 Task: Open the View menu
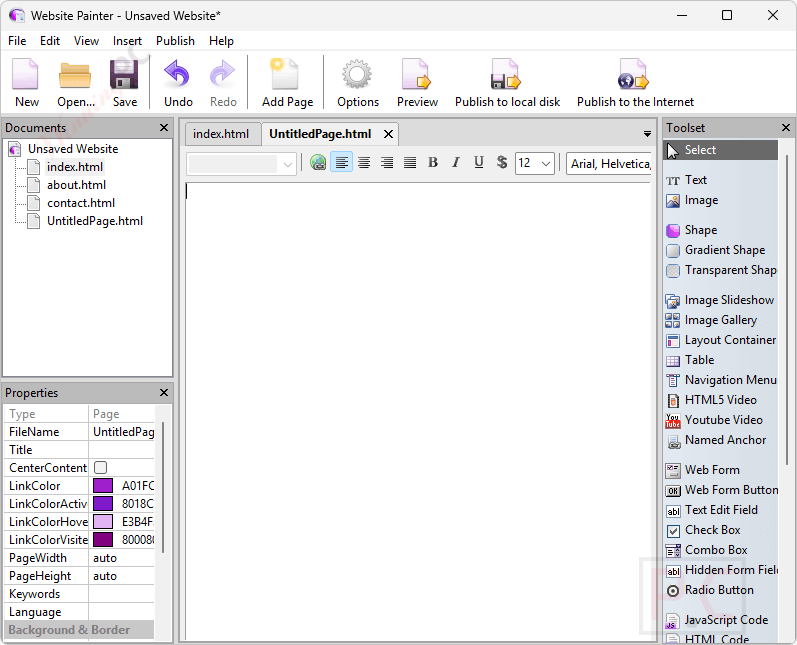click(x=86, y=41)
